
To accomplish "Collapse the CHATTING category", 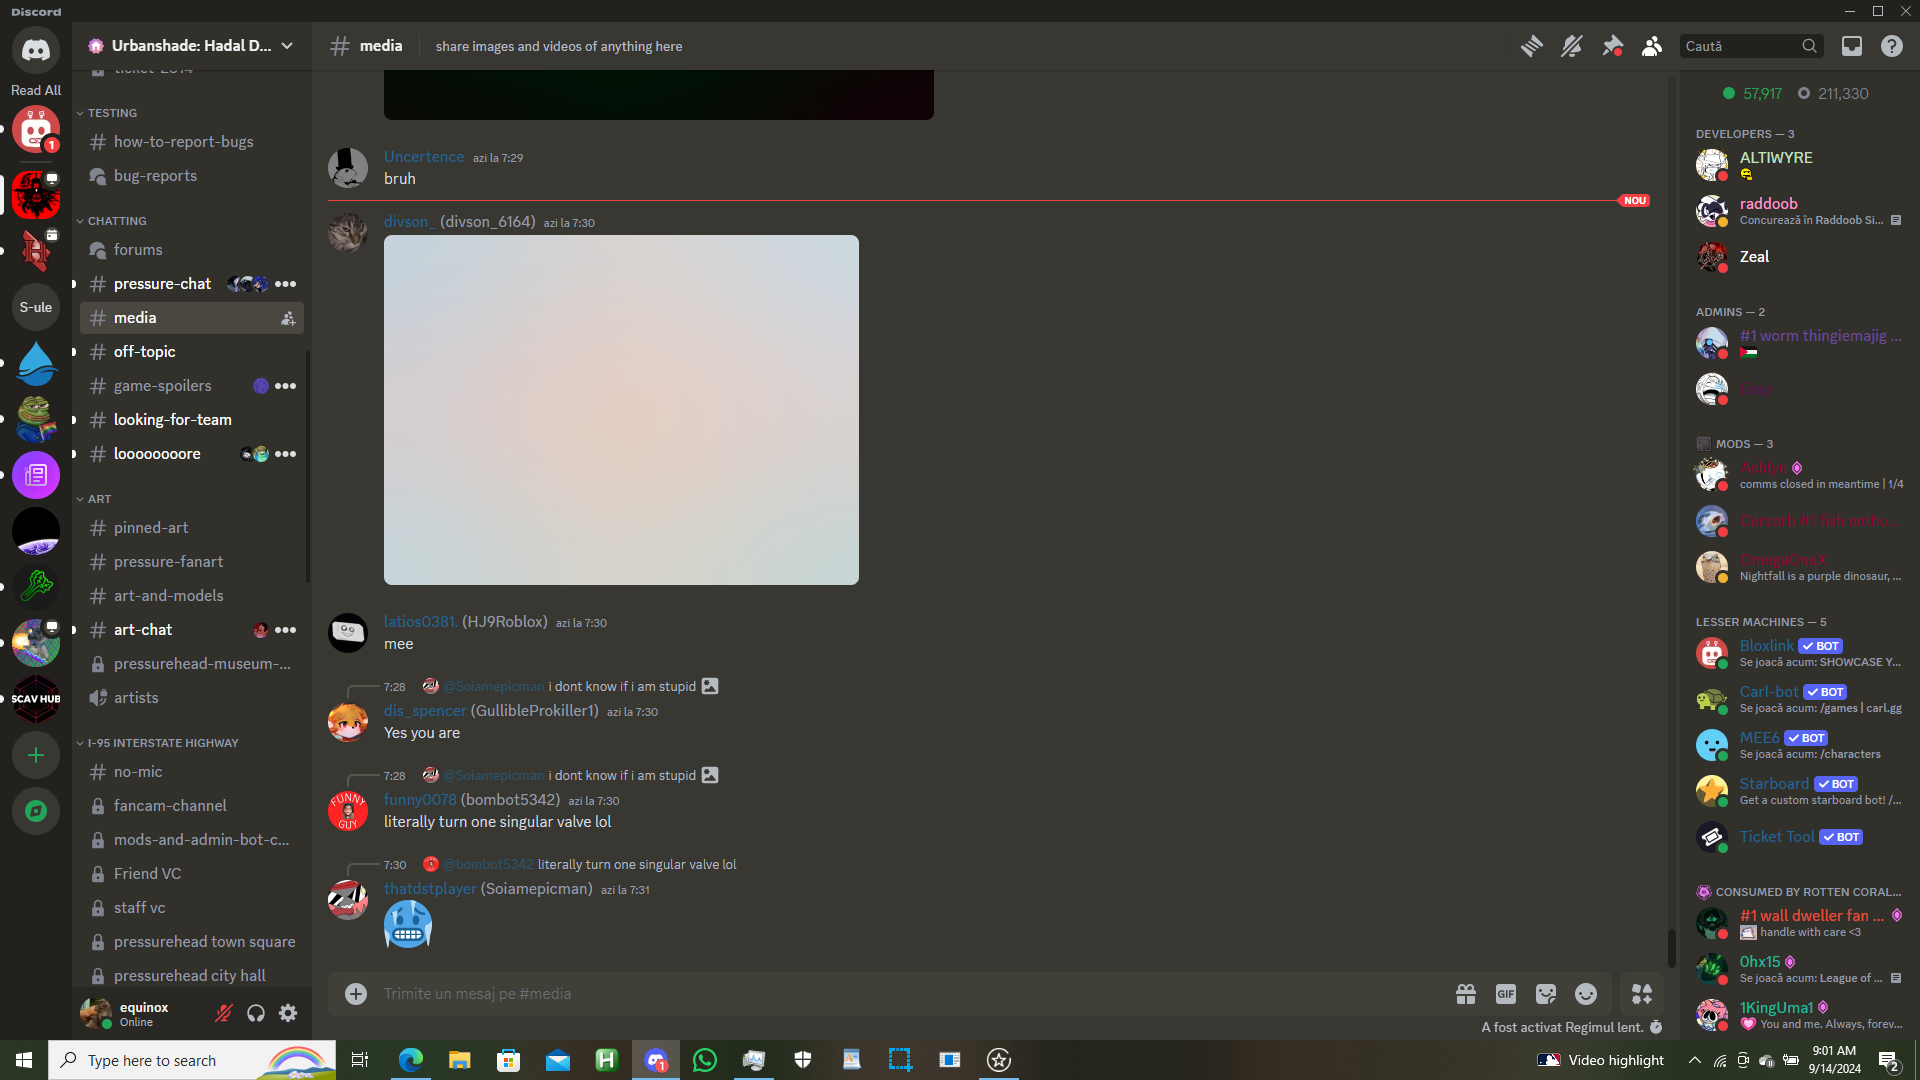I will click(116, 221).
